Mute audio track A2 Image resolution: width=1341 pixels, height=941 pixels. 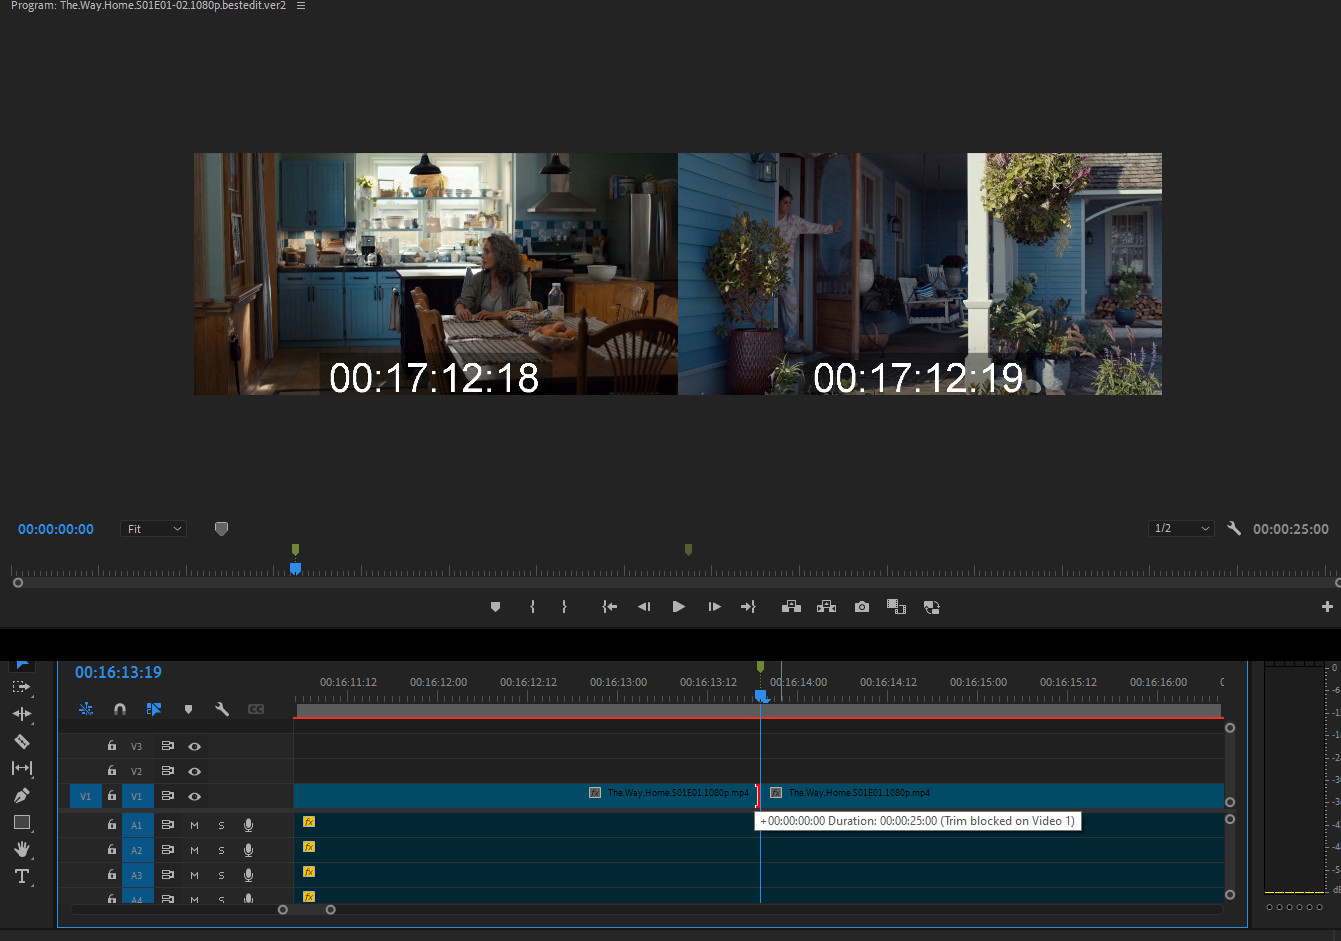click(195, 850)
